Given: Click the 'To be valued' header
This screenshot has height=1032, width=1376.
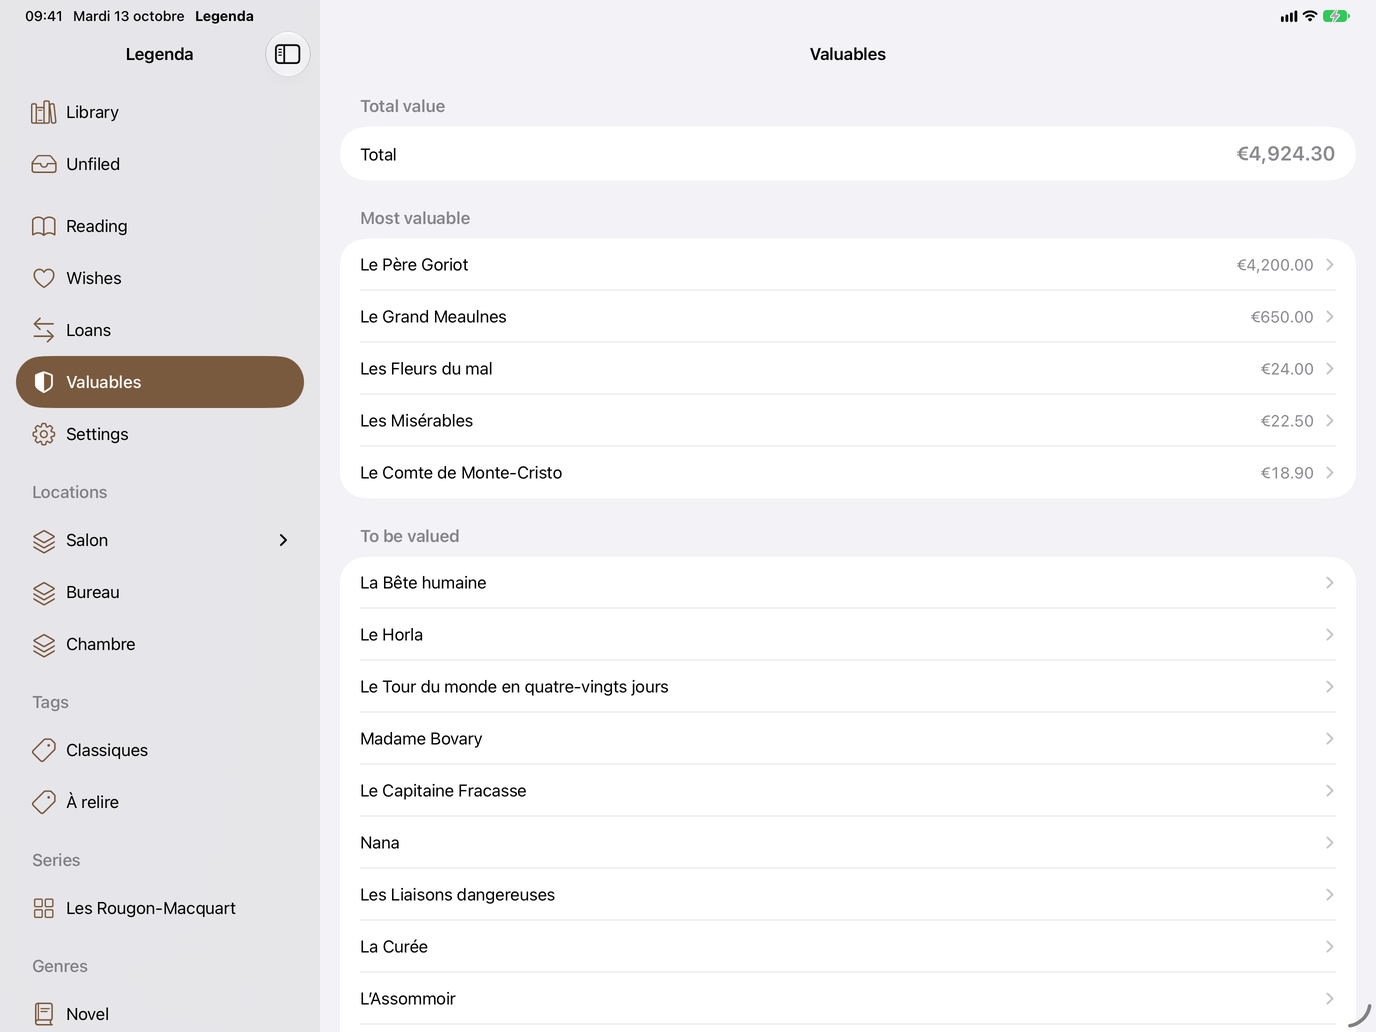Looking at the screenshot, I should [x=410, y=536].
